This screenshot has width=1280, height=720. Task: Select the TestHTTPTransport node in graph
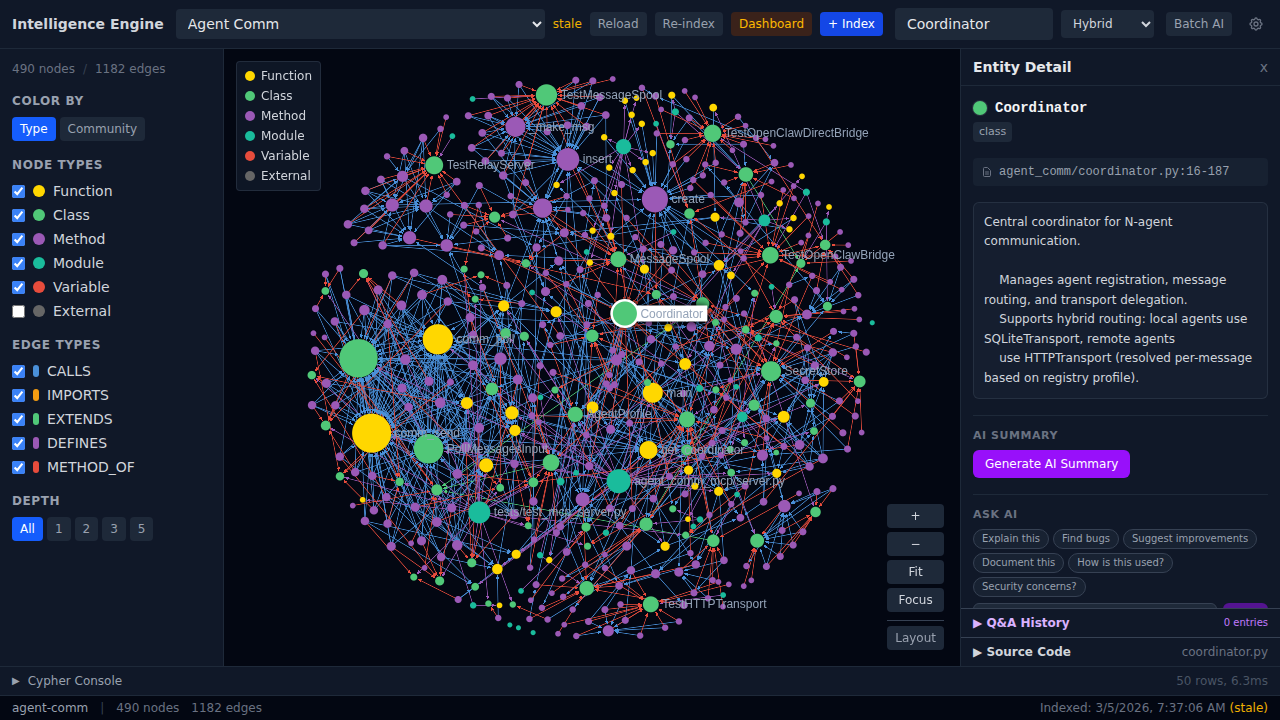tap(651, 604)
